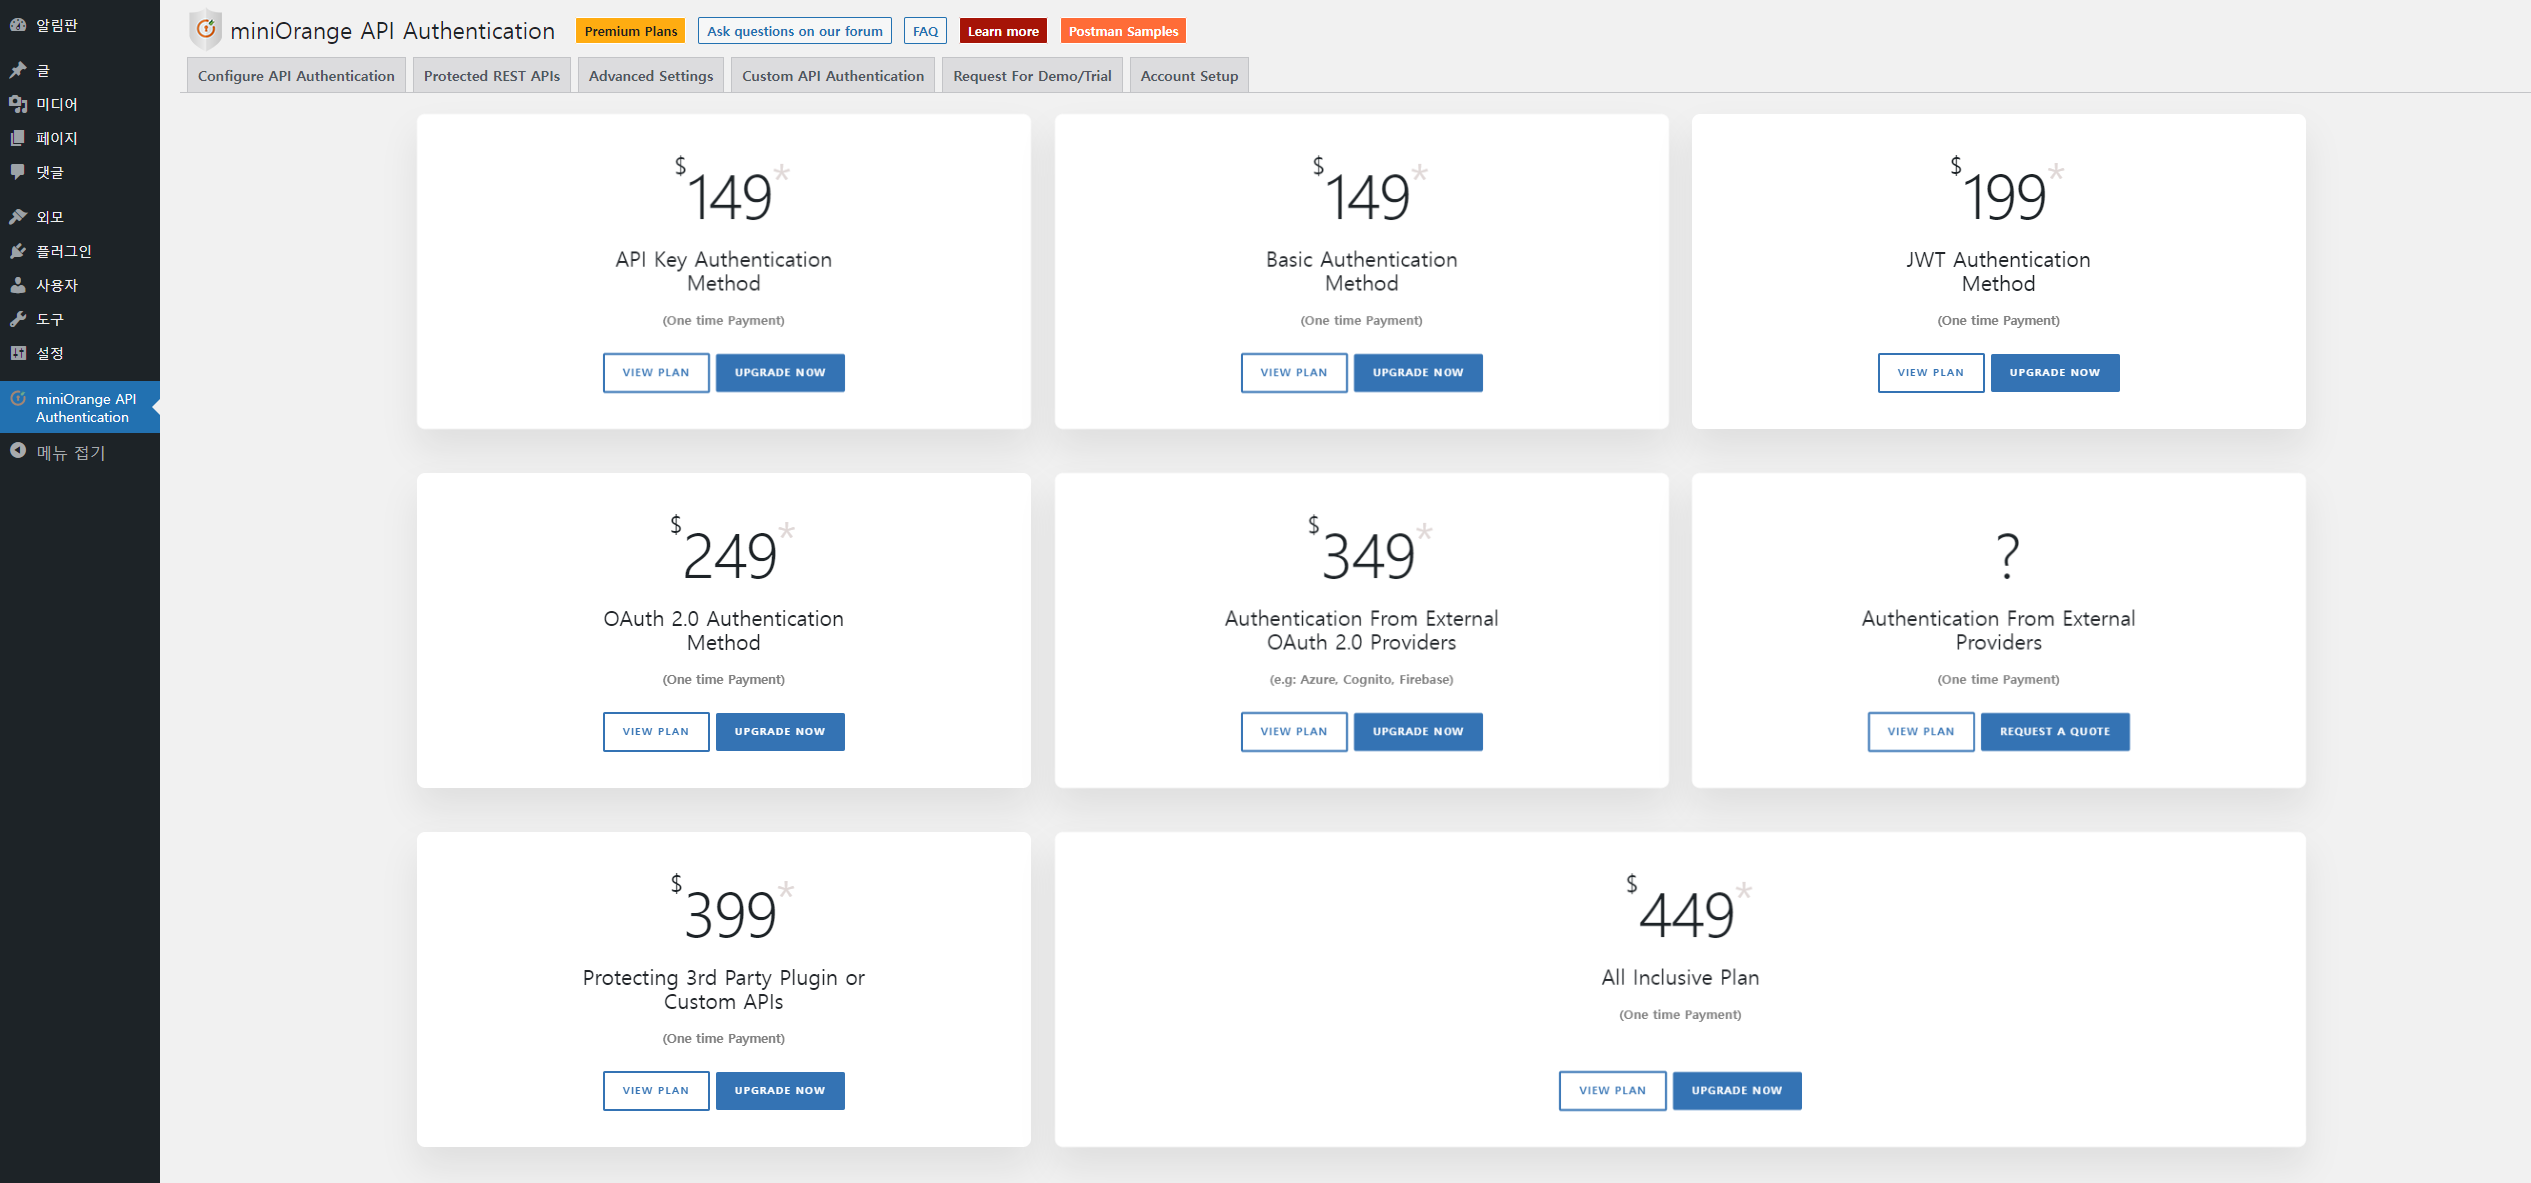Open the Advanced Settings tab
Image resolution: width=2531 pixels, height=1183 pixels.
click(x=651, y=76)
